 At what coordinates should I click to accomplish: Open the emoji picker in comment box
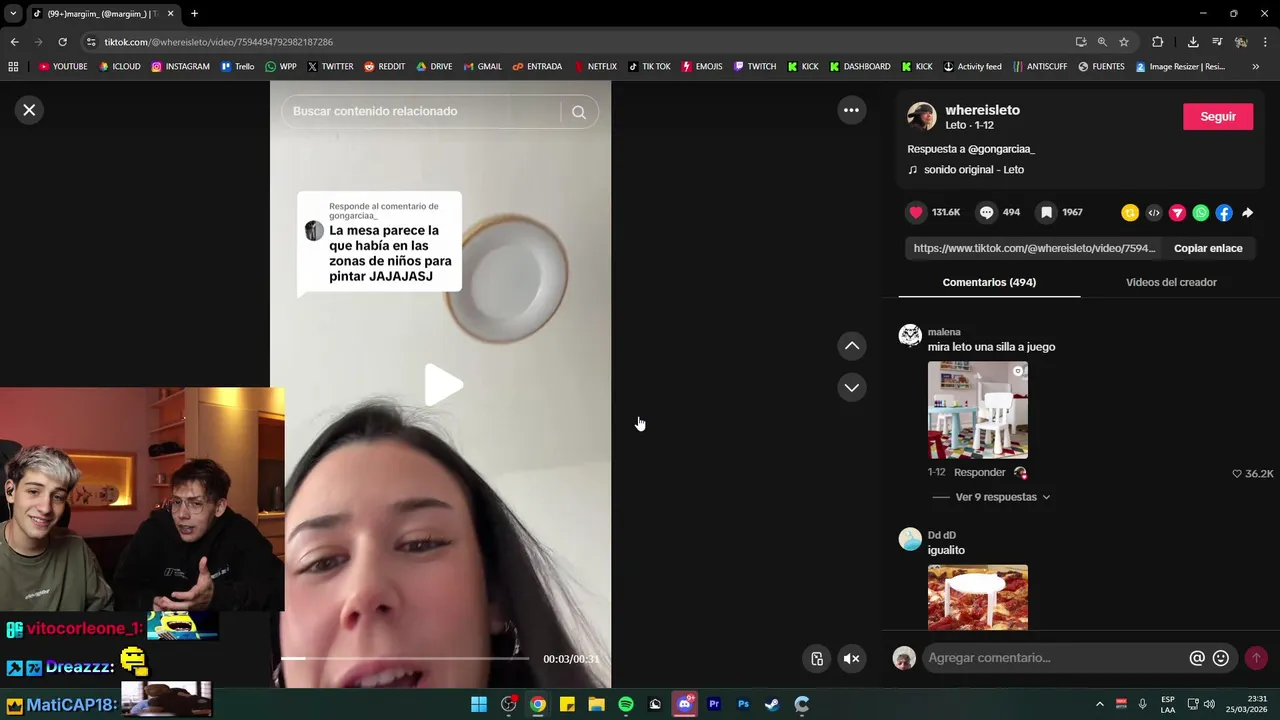pyautogui.click(x=1221, y=658)
